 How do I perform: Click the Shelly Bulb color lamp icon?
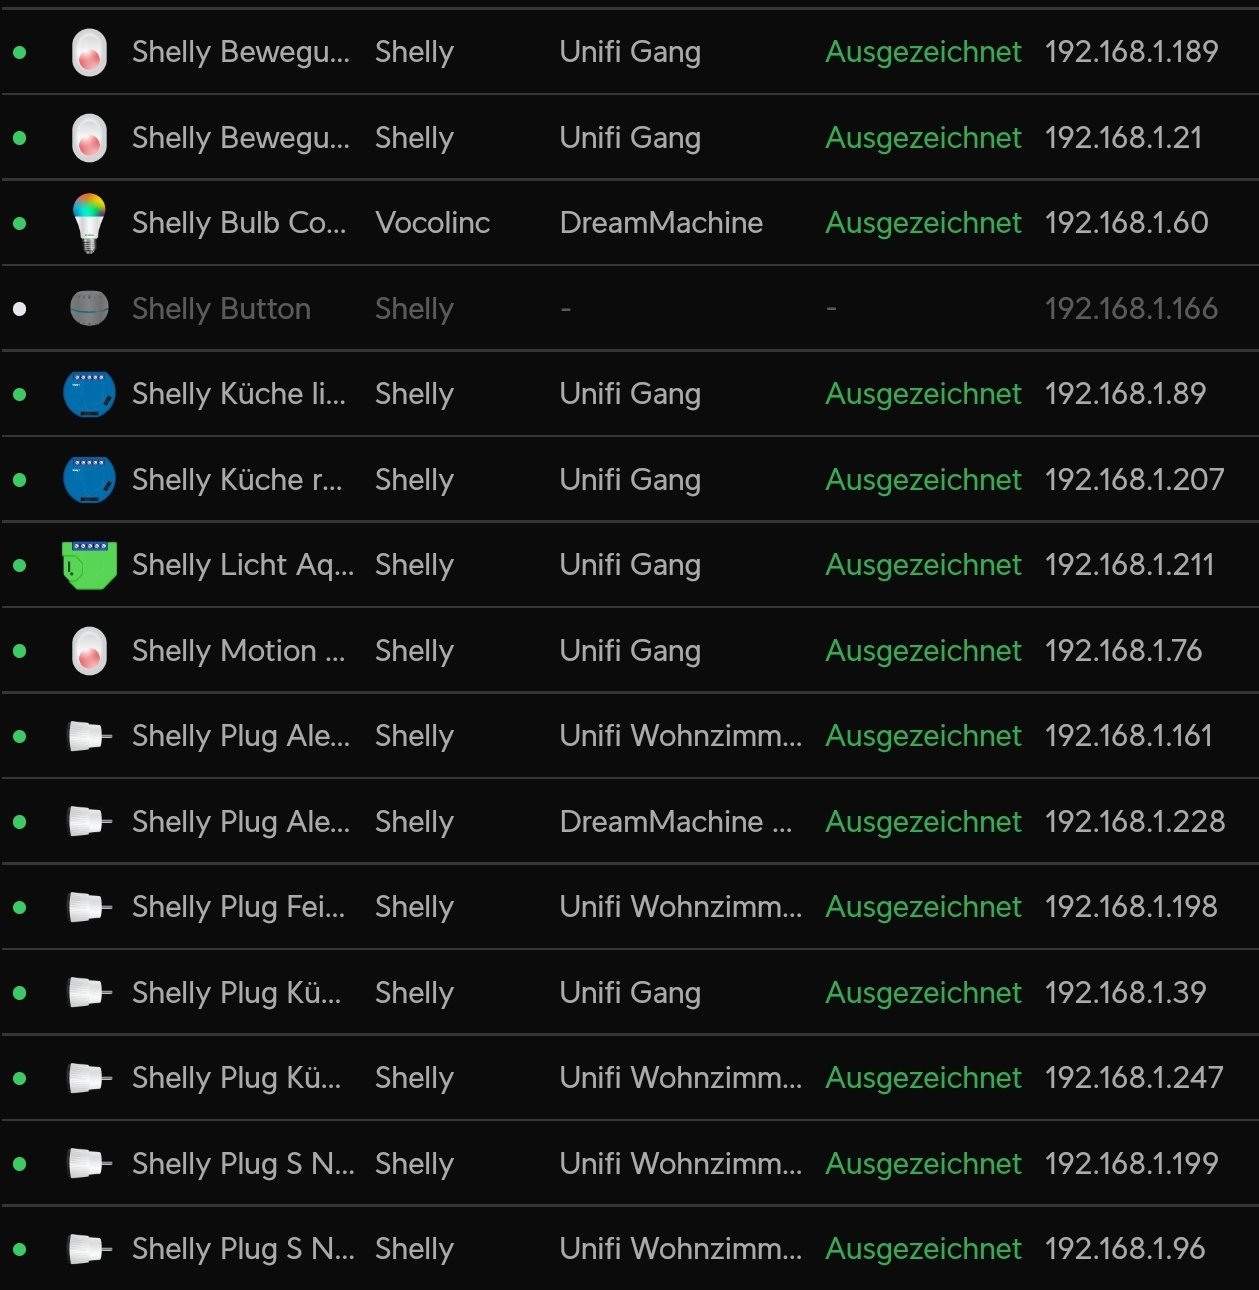[x=89, y=222]
